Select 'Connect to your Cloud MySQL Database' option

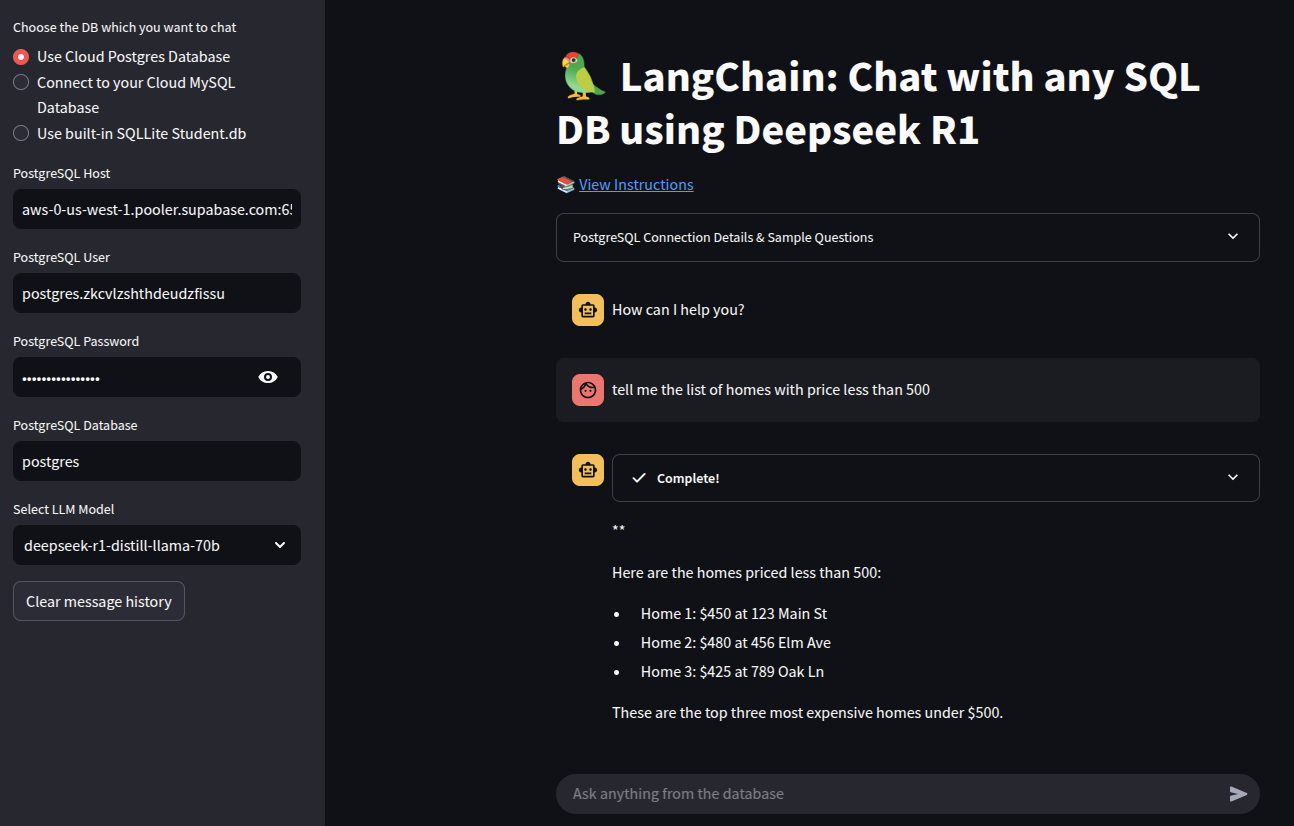(x=21, y=83)
